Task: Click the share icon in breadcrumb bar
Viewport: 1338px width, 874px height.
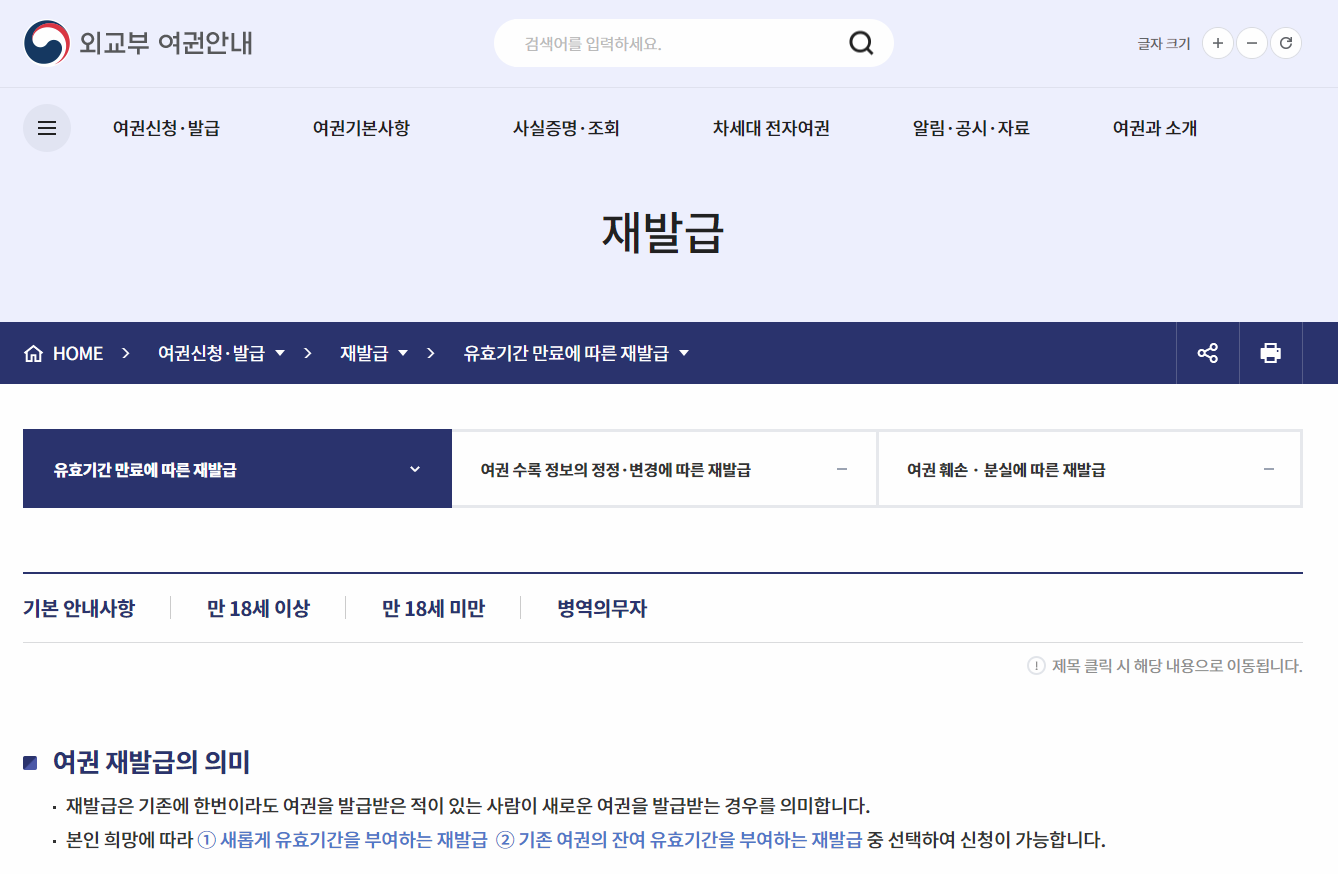Action: tap(1207, 352)
